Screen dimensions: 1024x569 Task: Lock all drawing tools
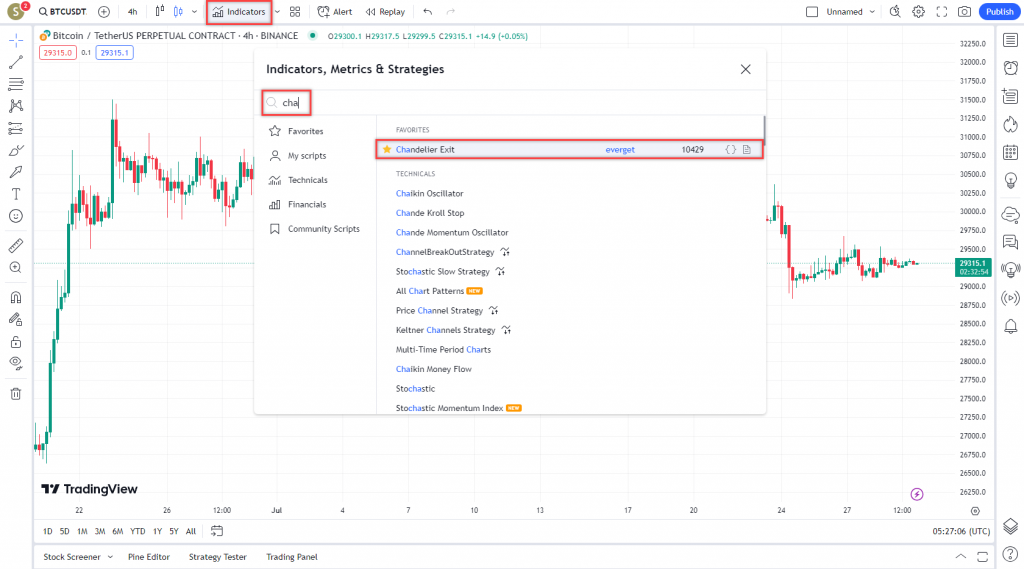[x=16, y=342]
